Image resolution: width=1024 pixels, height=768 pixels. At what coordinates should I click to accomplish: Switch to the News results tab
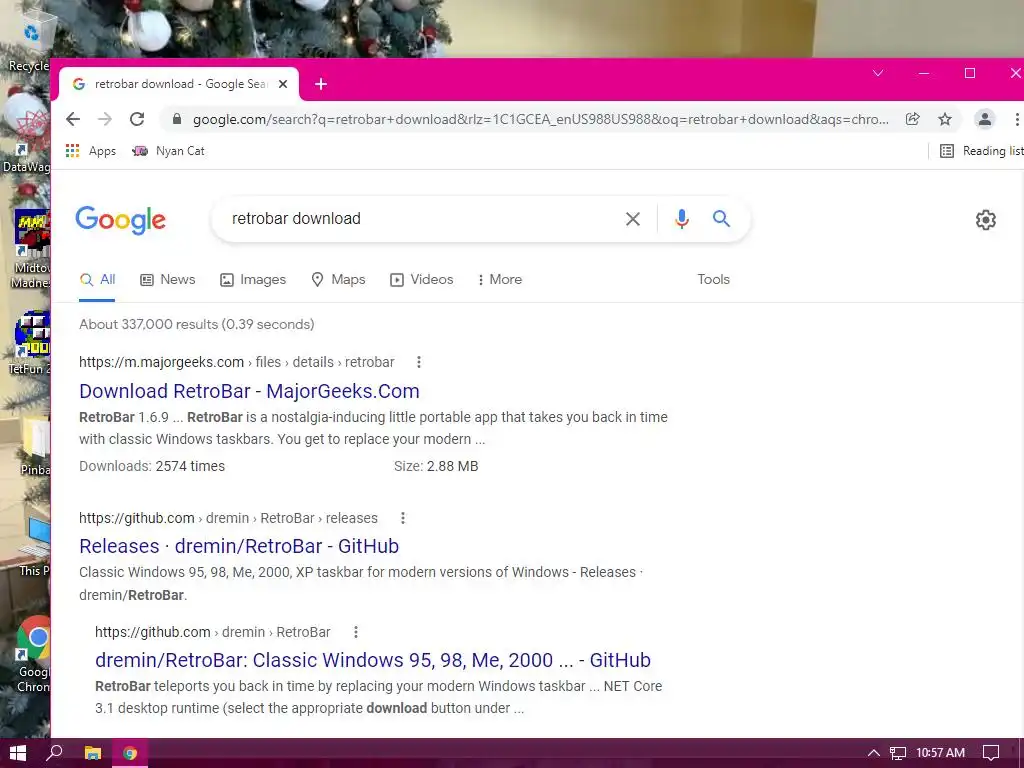click(168, 280)
